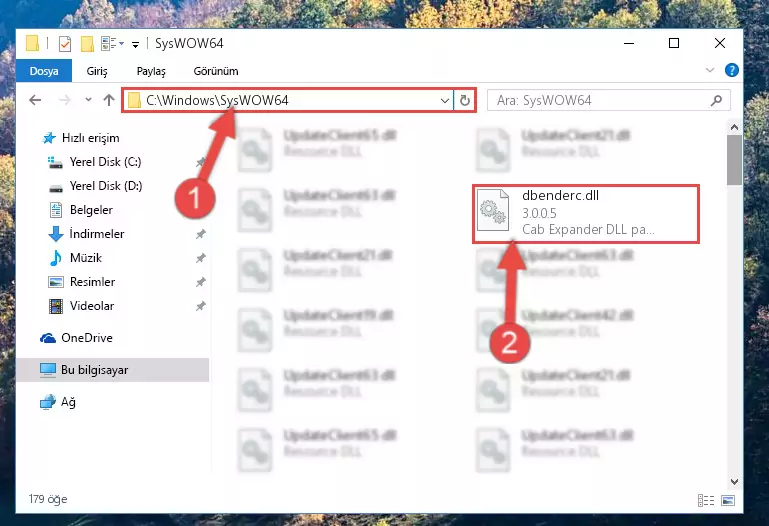This screenshot has height=526, width=769.
Task: Click the Yerel Disk (D:) drive icon
Action: [x=56, y=188]
